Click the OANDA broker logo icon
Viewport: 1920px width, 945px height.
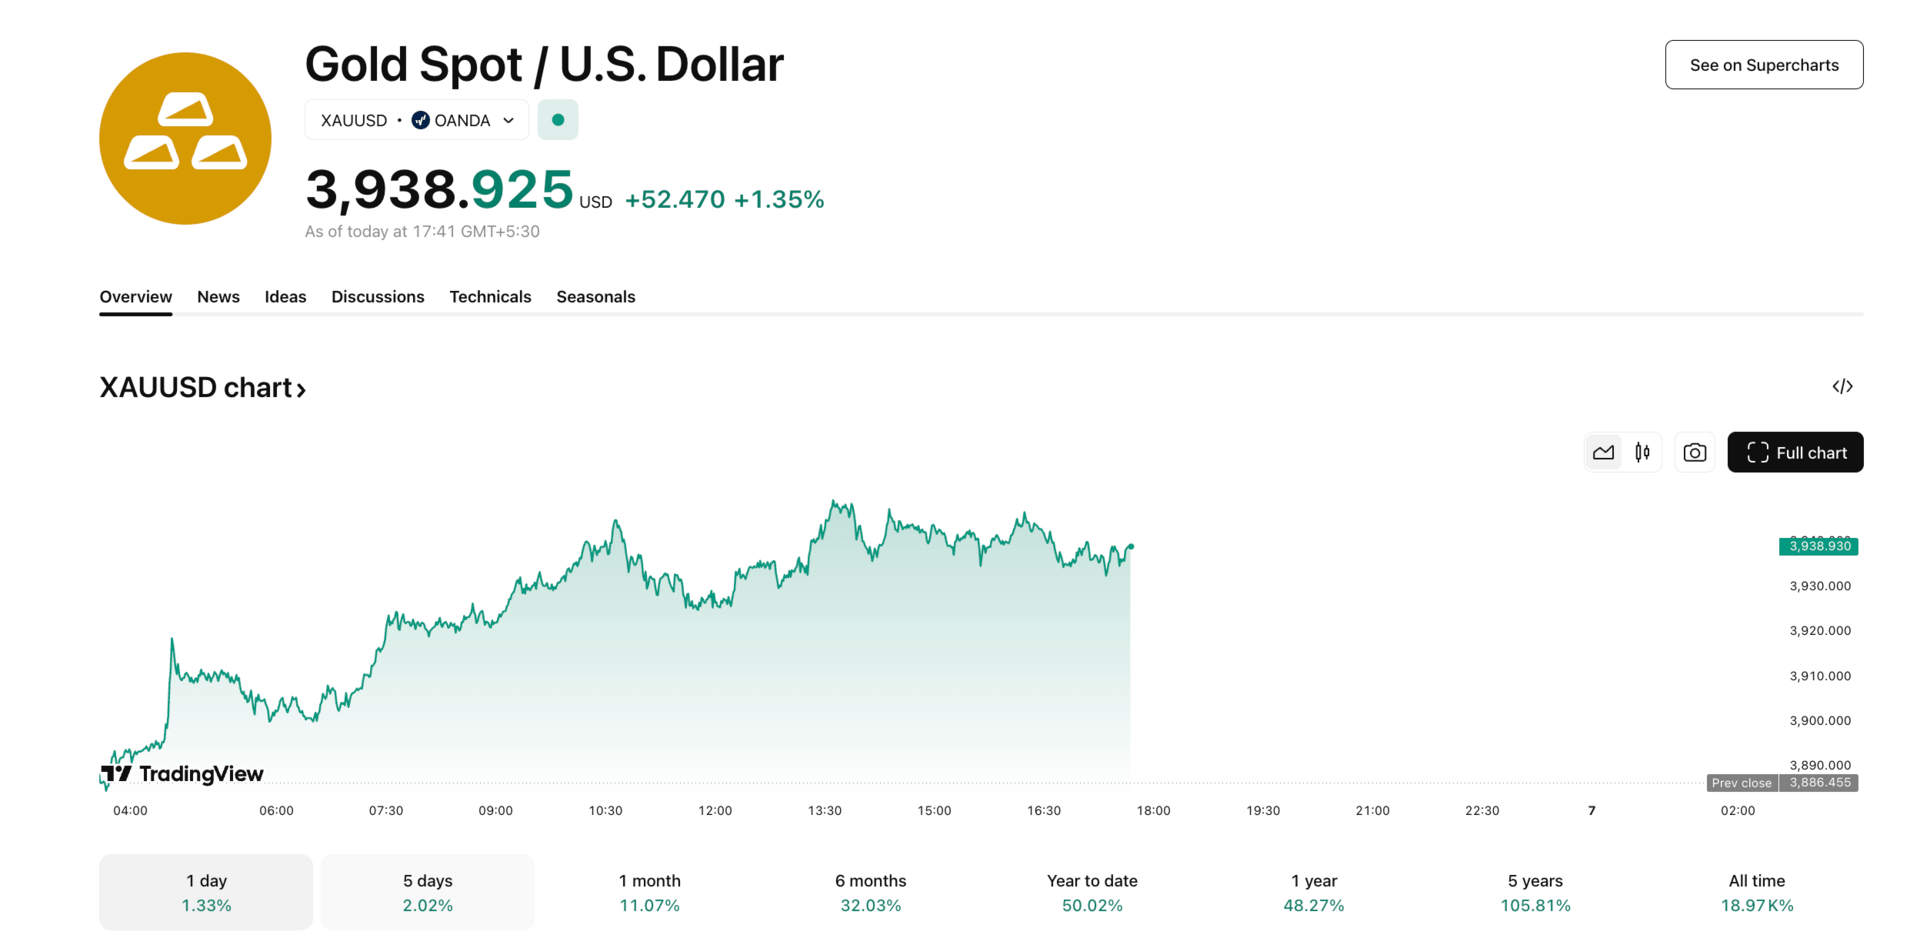pyautogui.click(x=421, y=120)
